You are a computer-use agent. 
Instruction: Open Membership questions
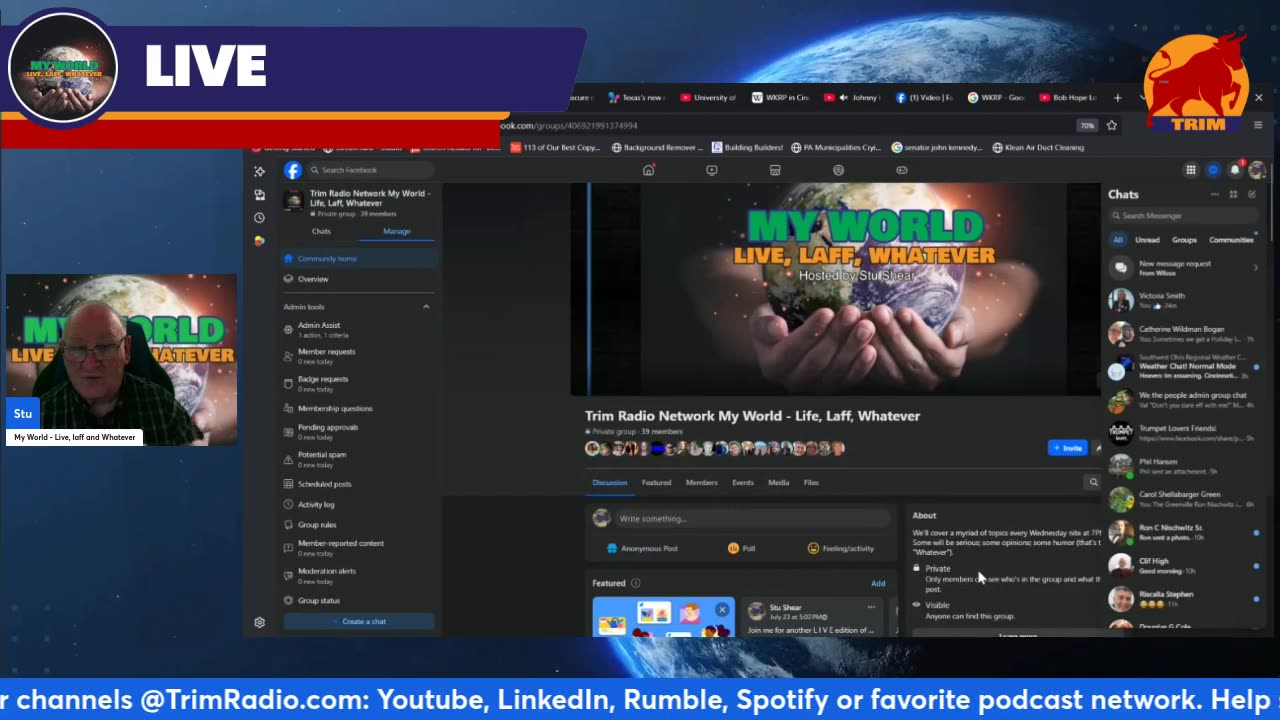[359, 408]
